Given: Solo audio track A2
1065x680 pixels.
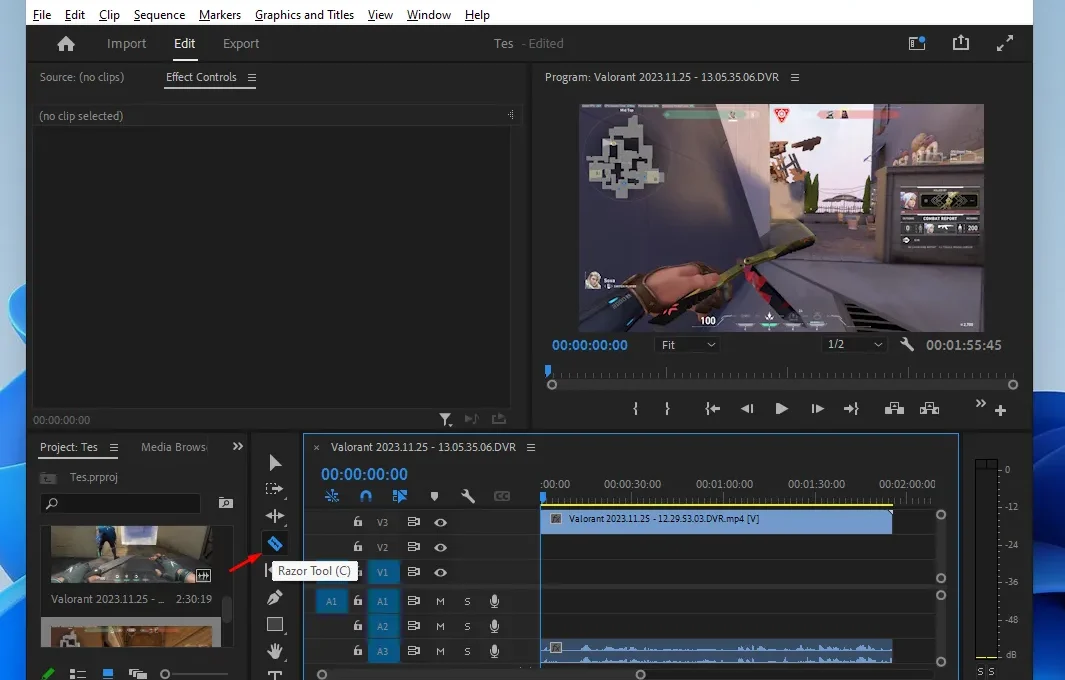Looking at the screenshot, I should 467,626.
